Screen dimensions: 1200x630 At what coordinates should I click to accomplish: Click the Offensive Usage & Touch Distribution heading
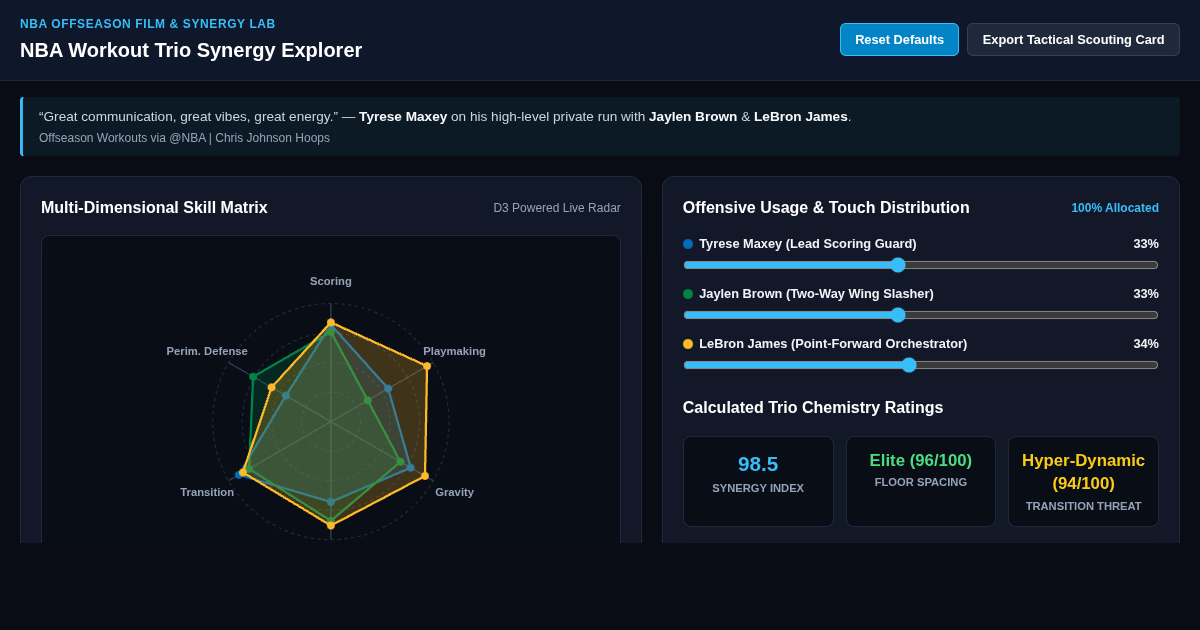(826, 208)
